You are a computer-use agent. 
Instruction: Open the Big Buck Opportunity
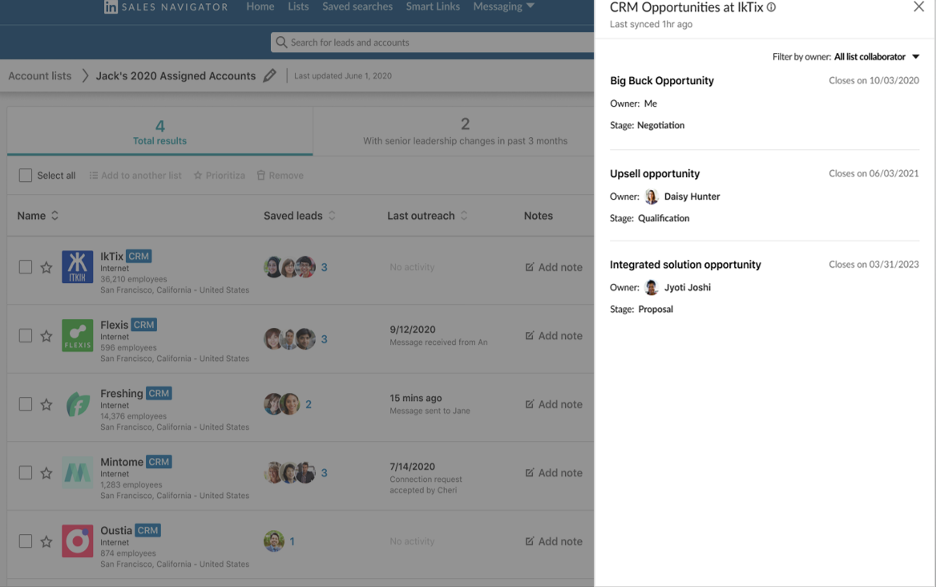(x=661, y=81)
